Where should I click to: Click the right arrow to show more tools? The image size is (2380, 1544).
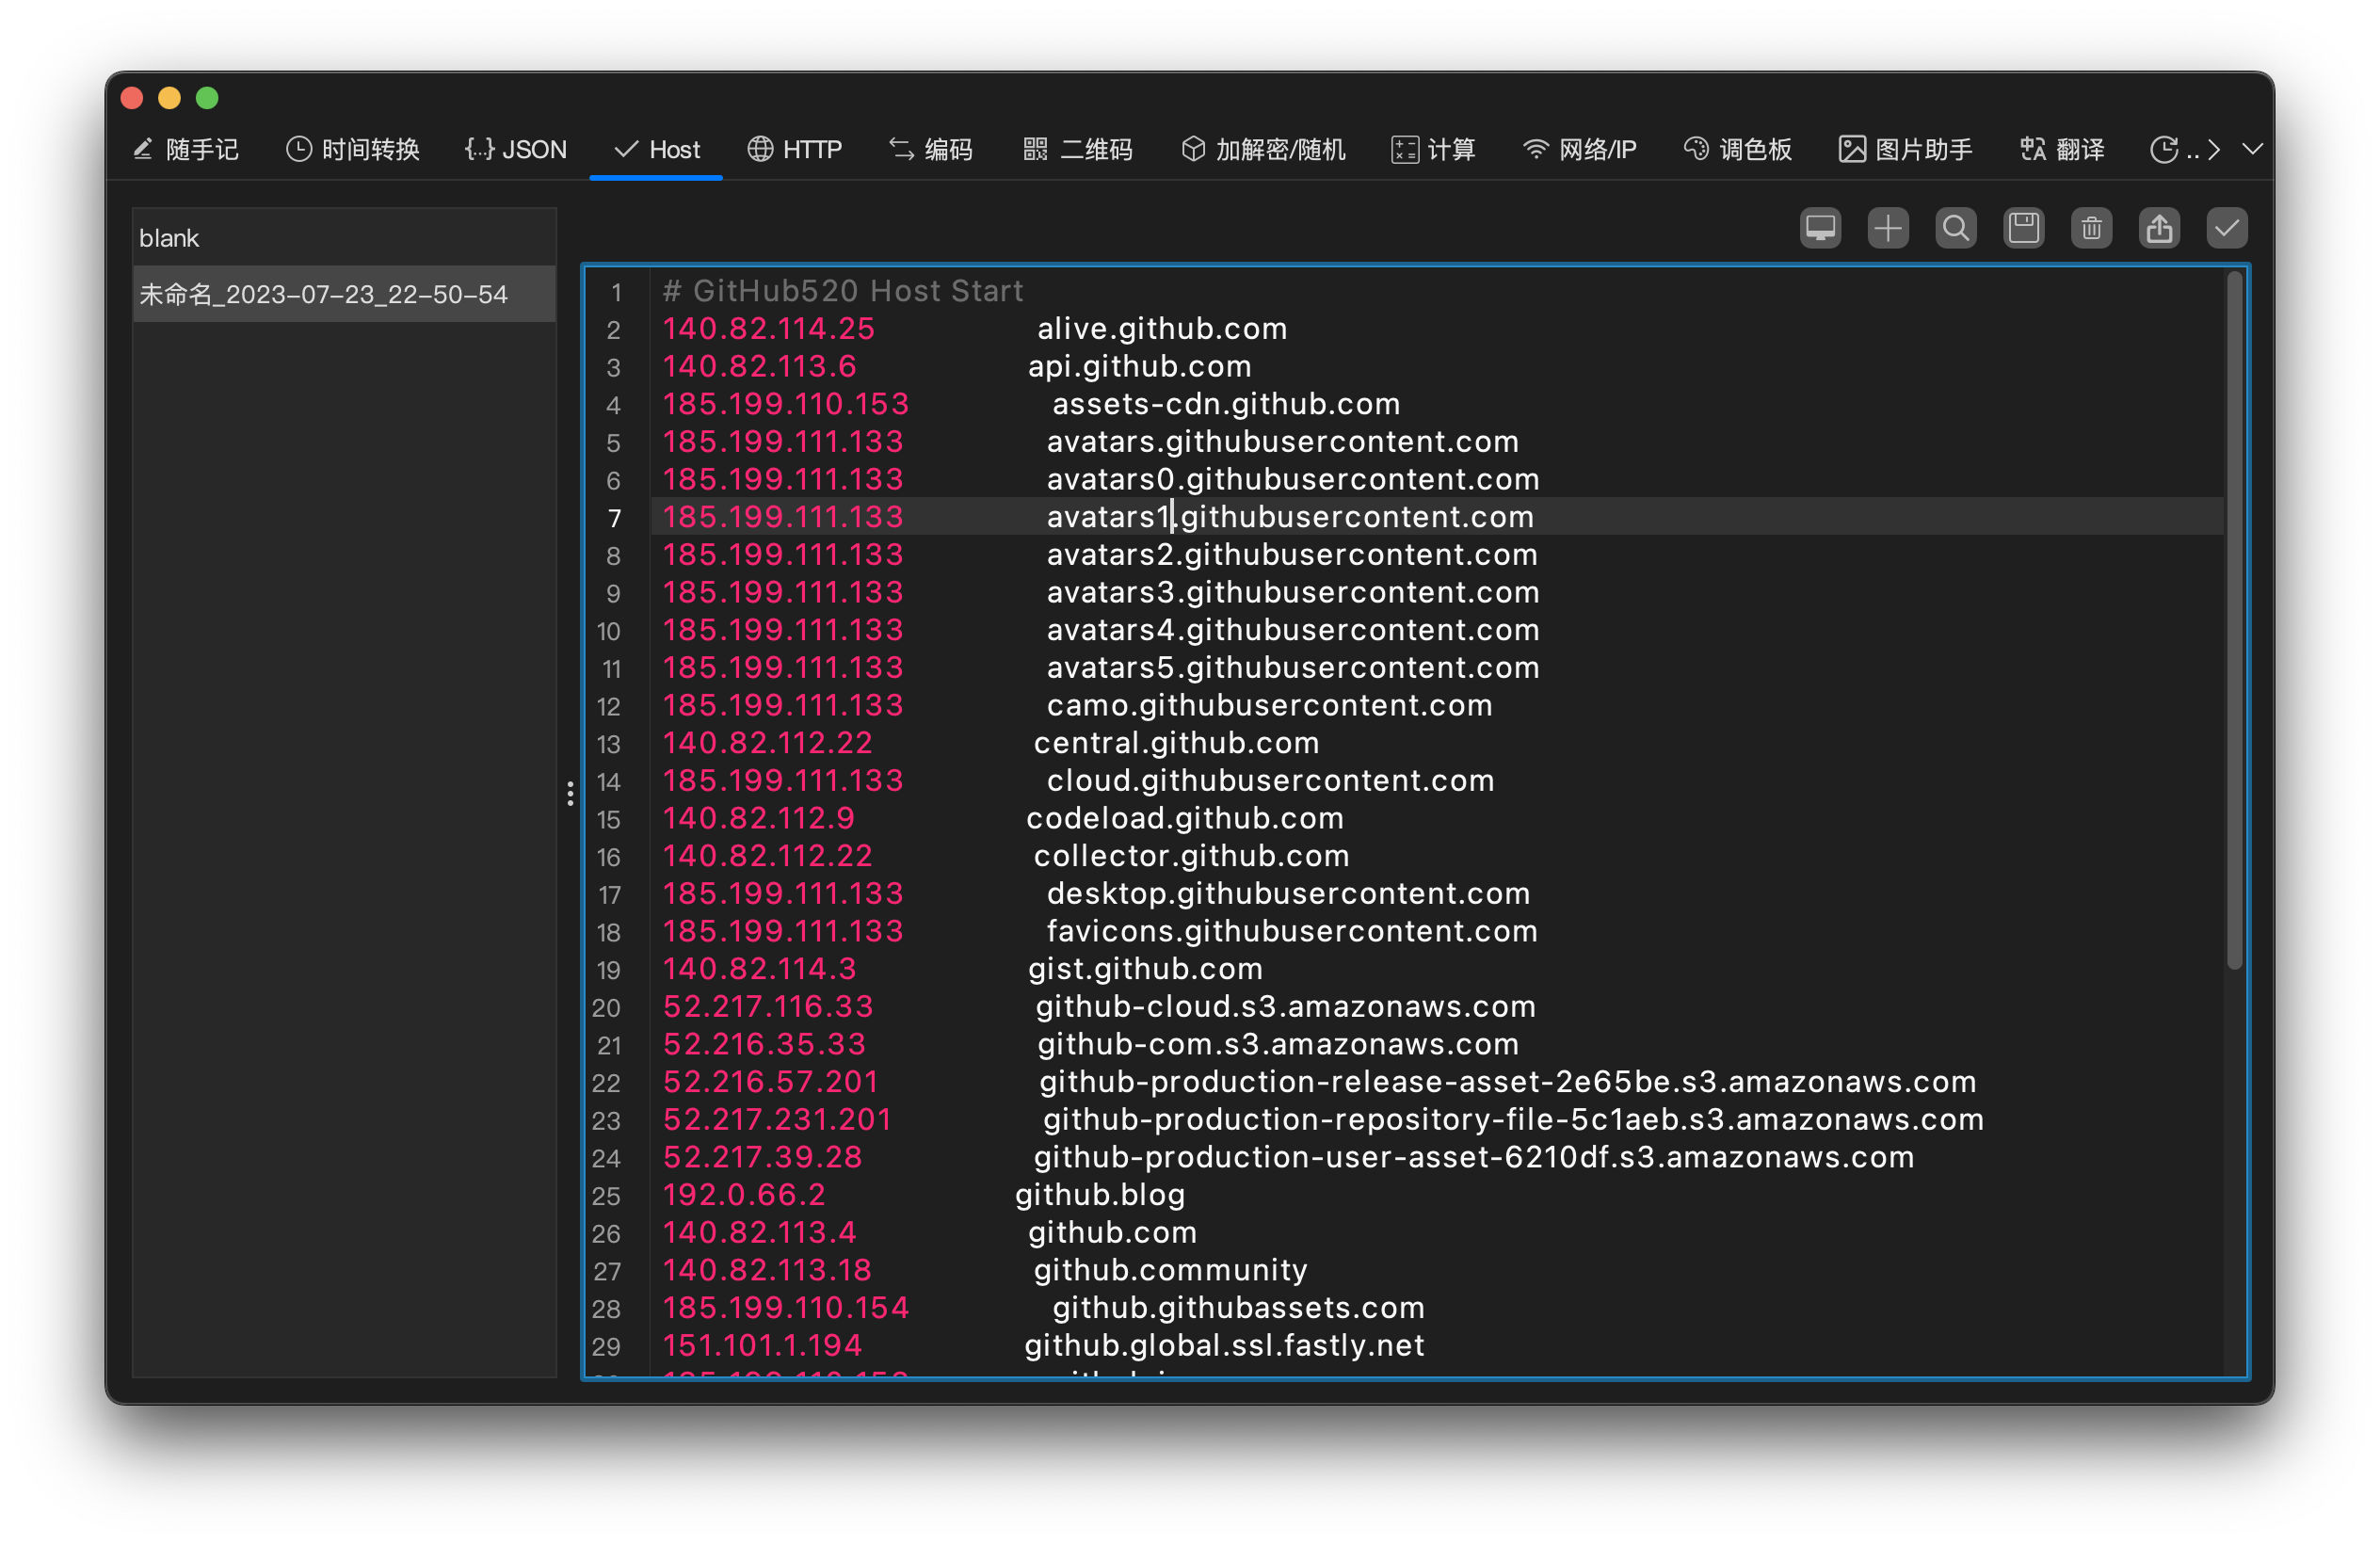2214,148
